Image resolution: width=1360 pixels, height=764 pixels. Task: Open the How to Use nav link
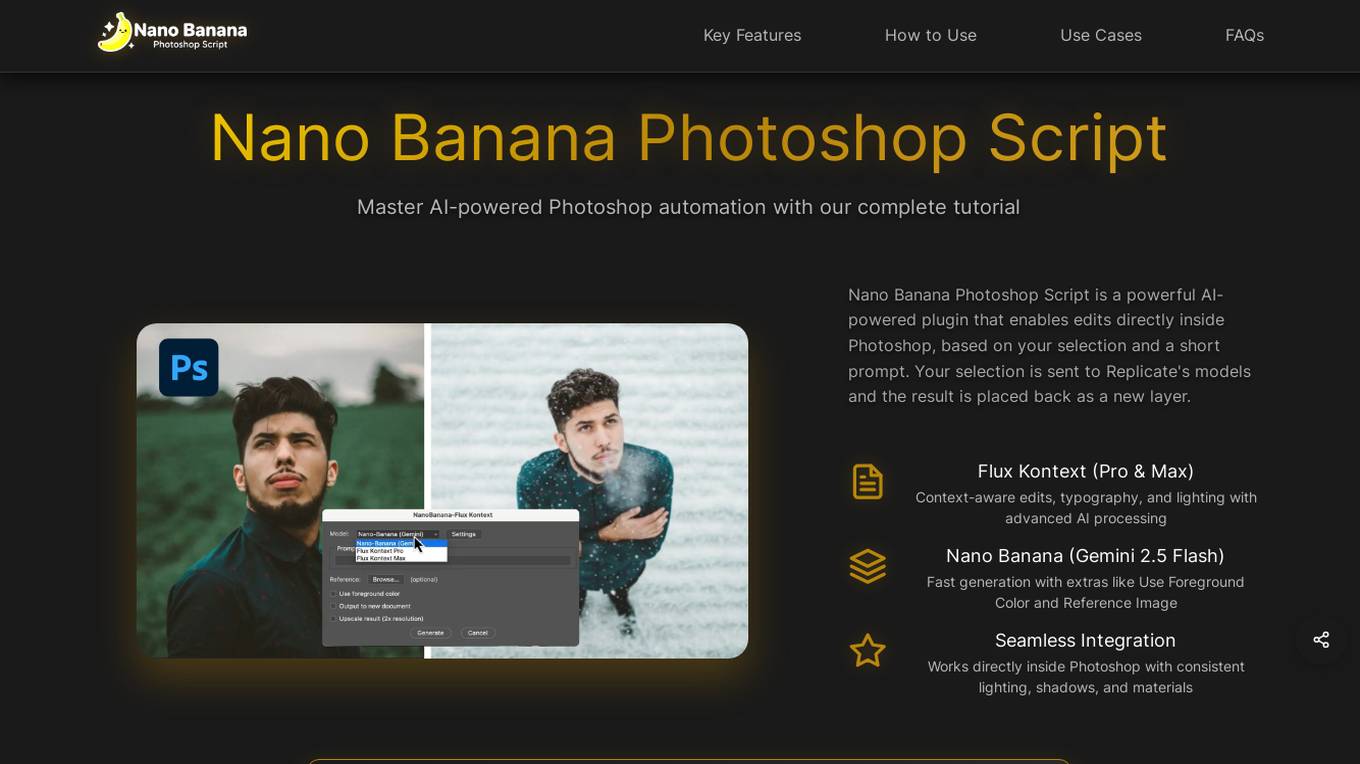click(931, 35)
